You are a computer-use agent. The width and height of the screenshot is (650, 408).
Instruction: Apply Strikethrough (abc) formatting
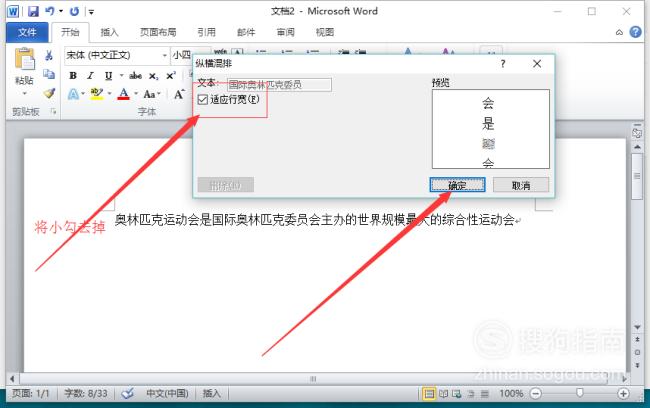coord(135,76)
